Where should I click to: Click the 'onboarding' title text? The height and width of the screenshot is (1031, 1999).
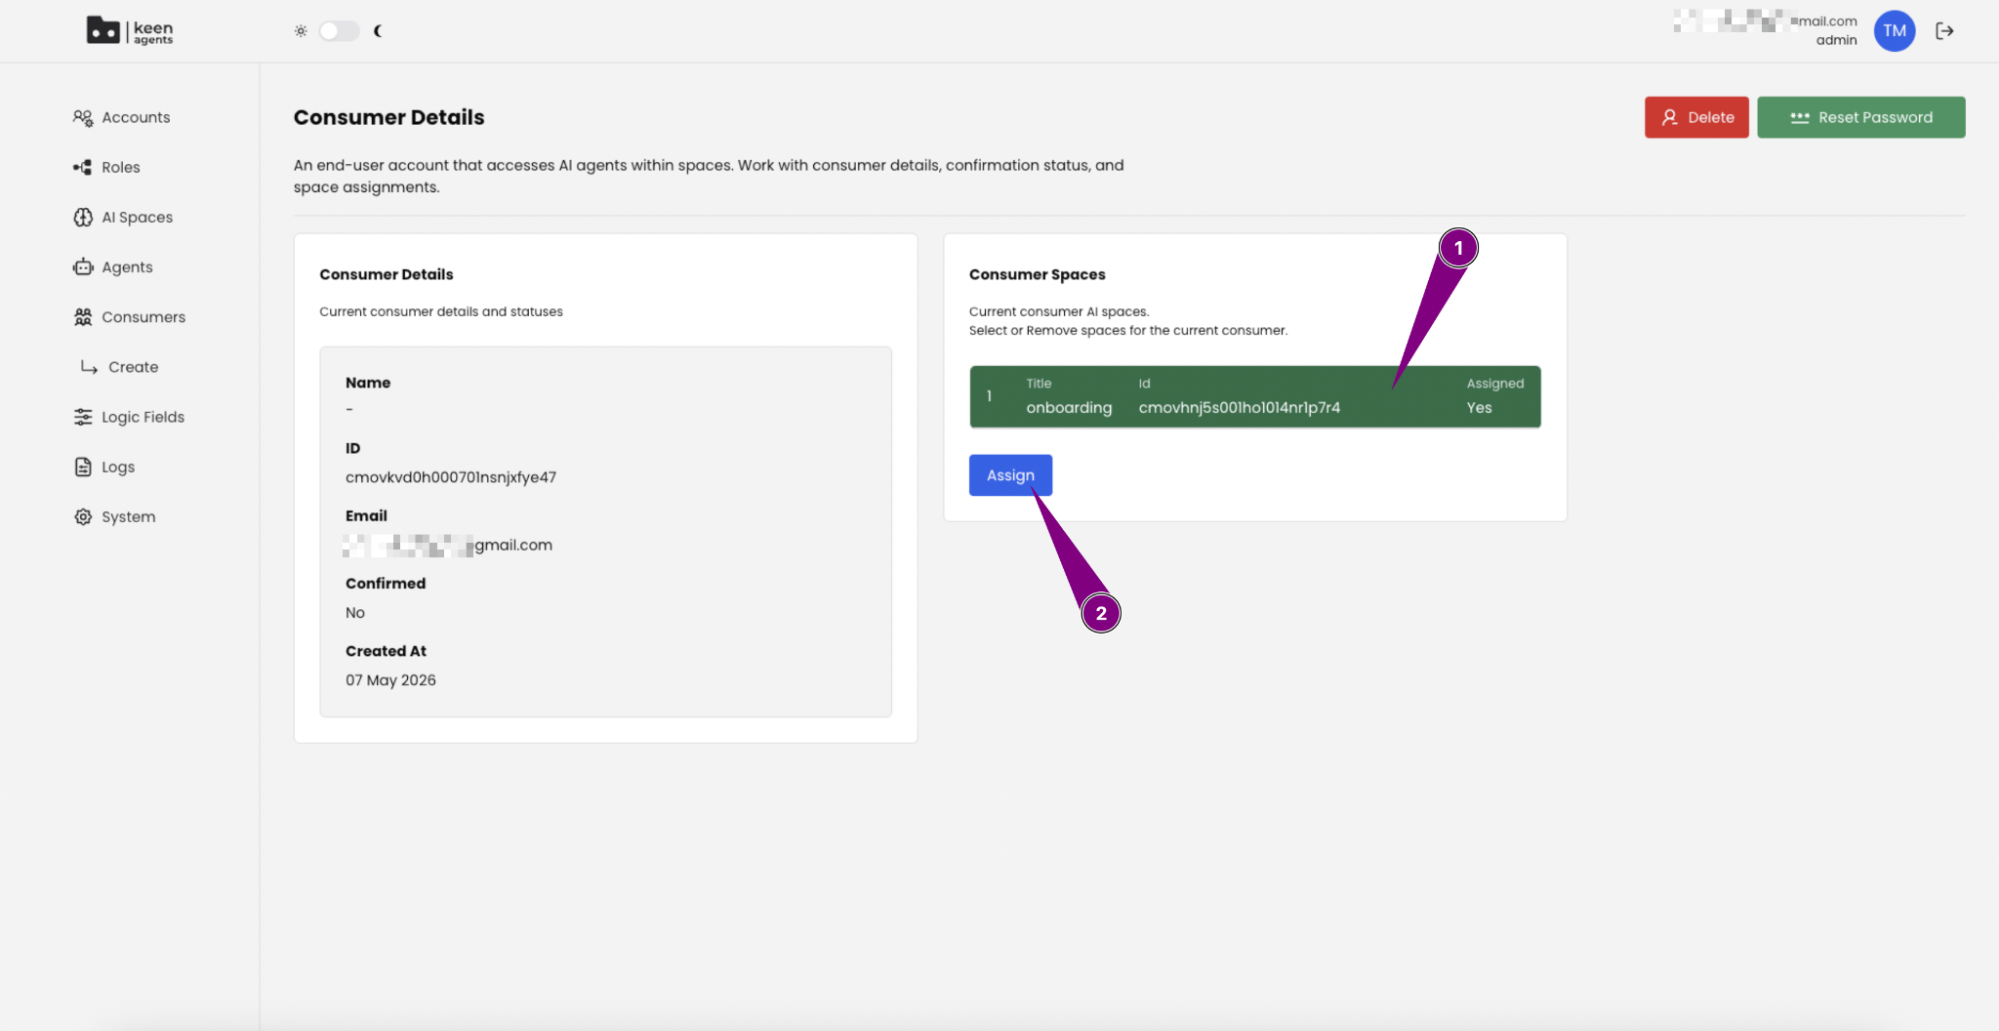(x=1069, y=407)
